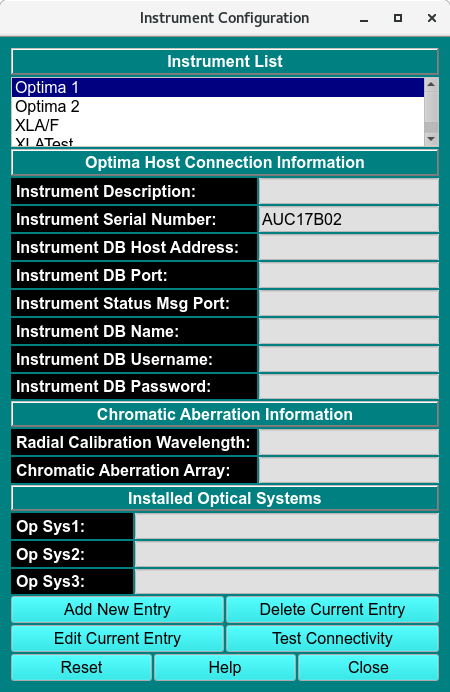Viewport: 450px width, 692px height.
Task: Click the Instrument DB Password label
Action: click(134, 387)
